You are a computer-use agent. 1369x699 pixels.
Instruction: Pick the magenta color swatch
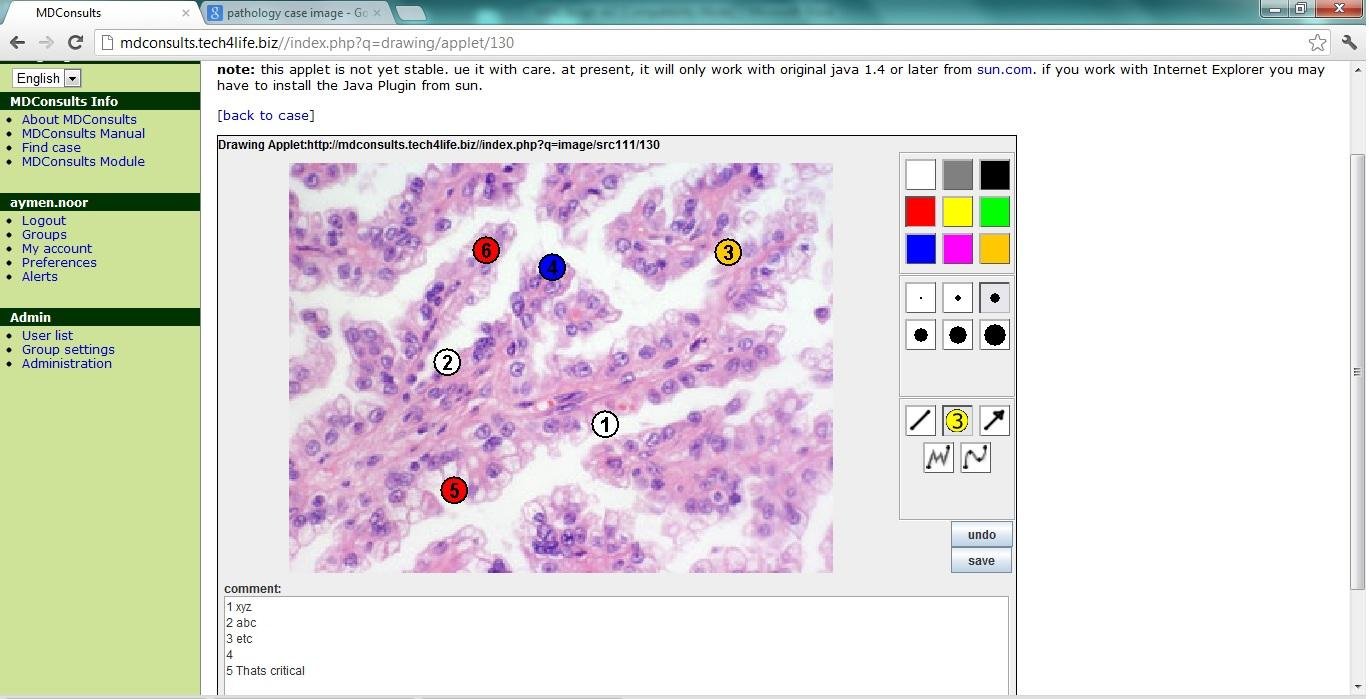point(957,249)
